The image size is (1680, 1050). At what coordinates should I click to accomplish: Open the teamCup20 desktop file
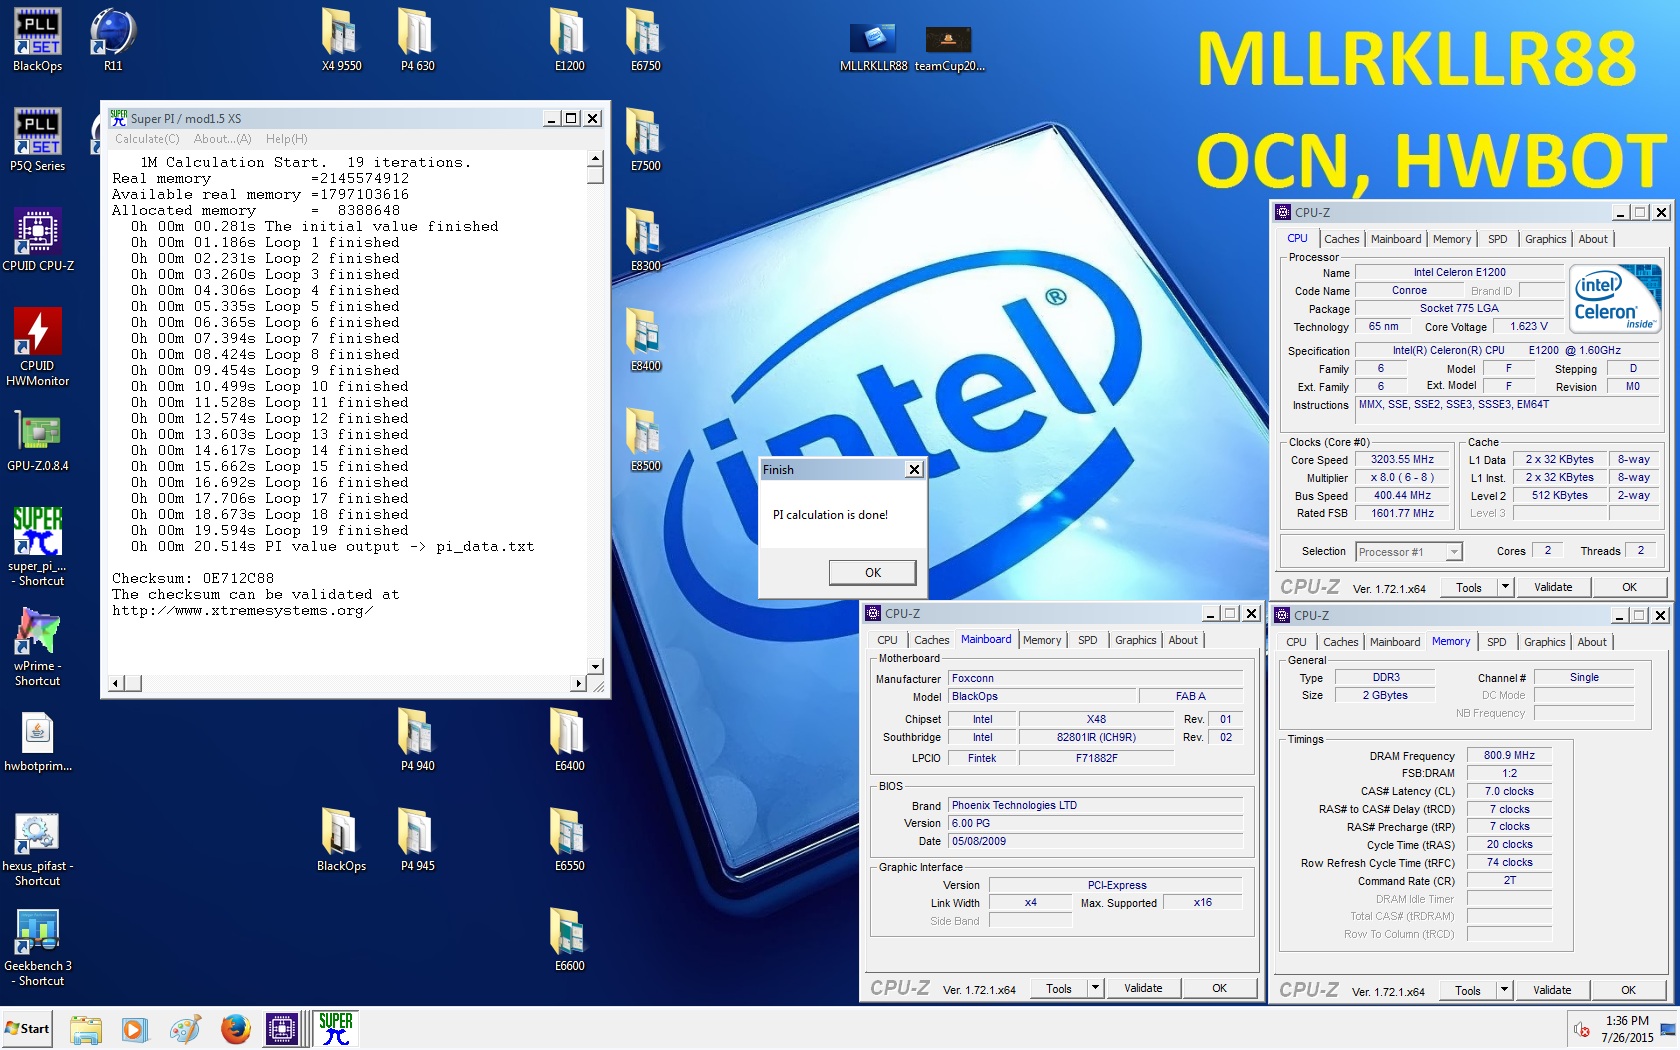tap(949, 48)
